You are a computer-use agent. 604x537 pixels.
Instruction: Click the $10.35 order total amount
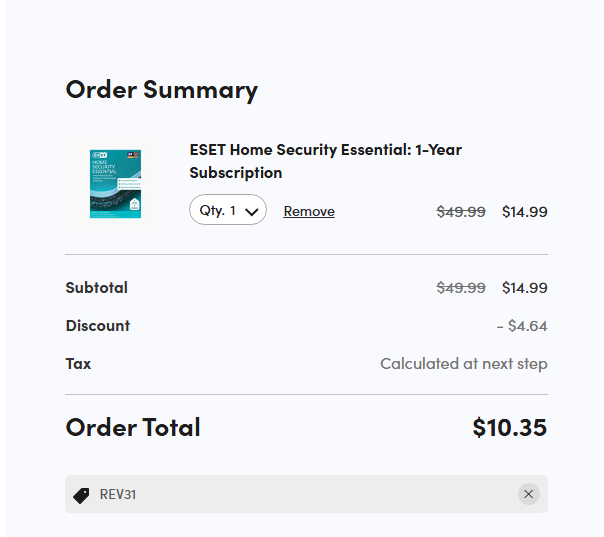509,428
